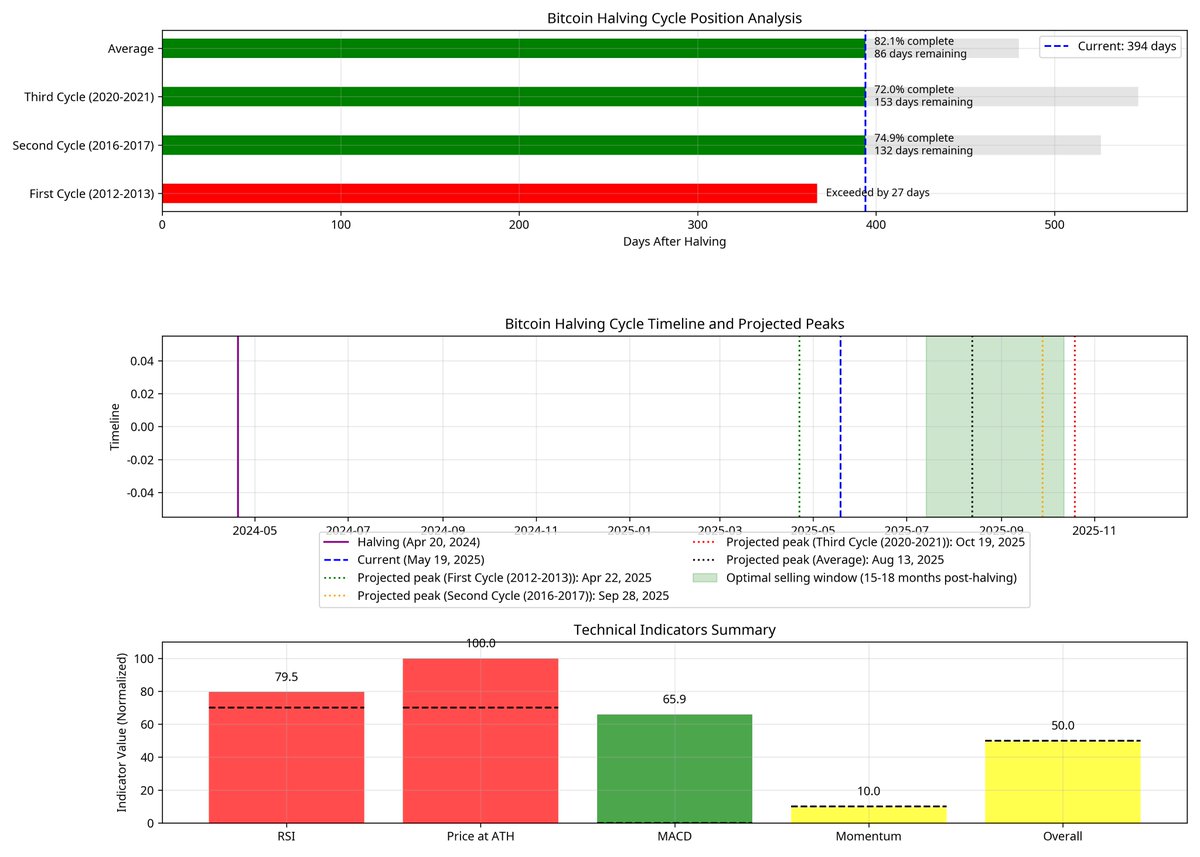Click the red First Cycle (2012-2013) bar
The width and height of the screenshot is (1200, 857).
click(x=489, y=193)
